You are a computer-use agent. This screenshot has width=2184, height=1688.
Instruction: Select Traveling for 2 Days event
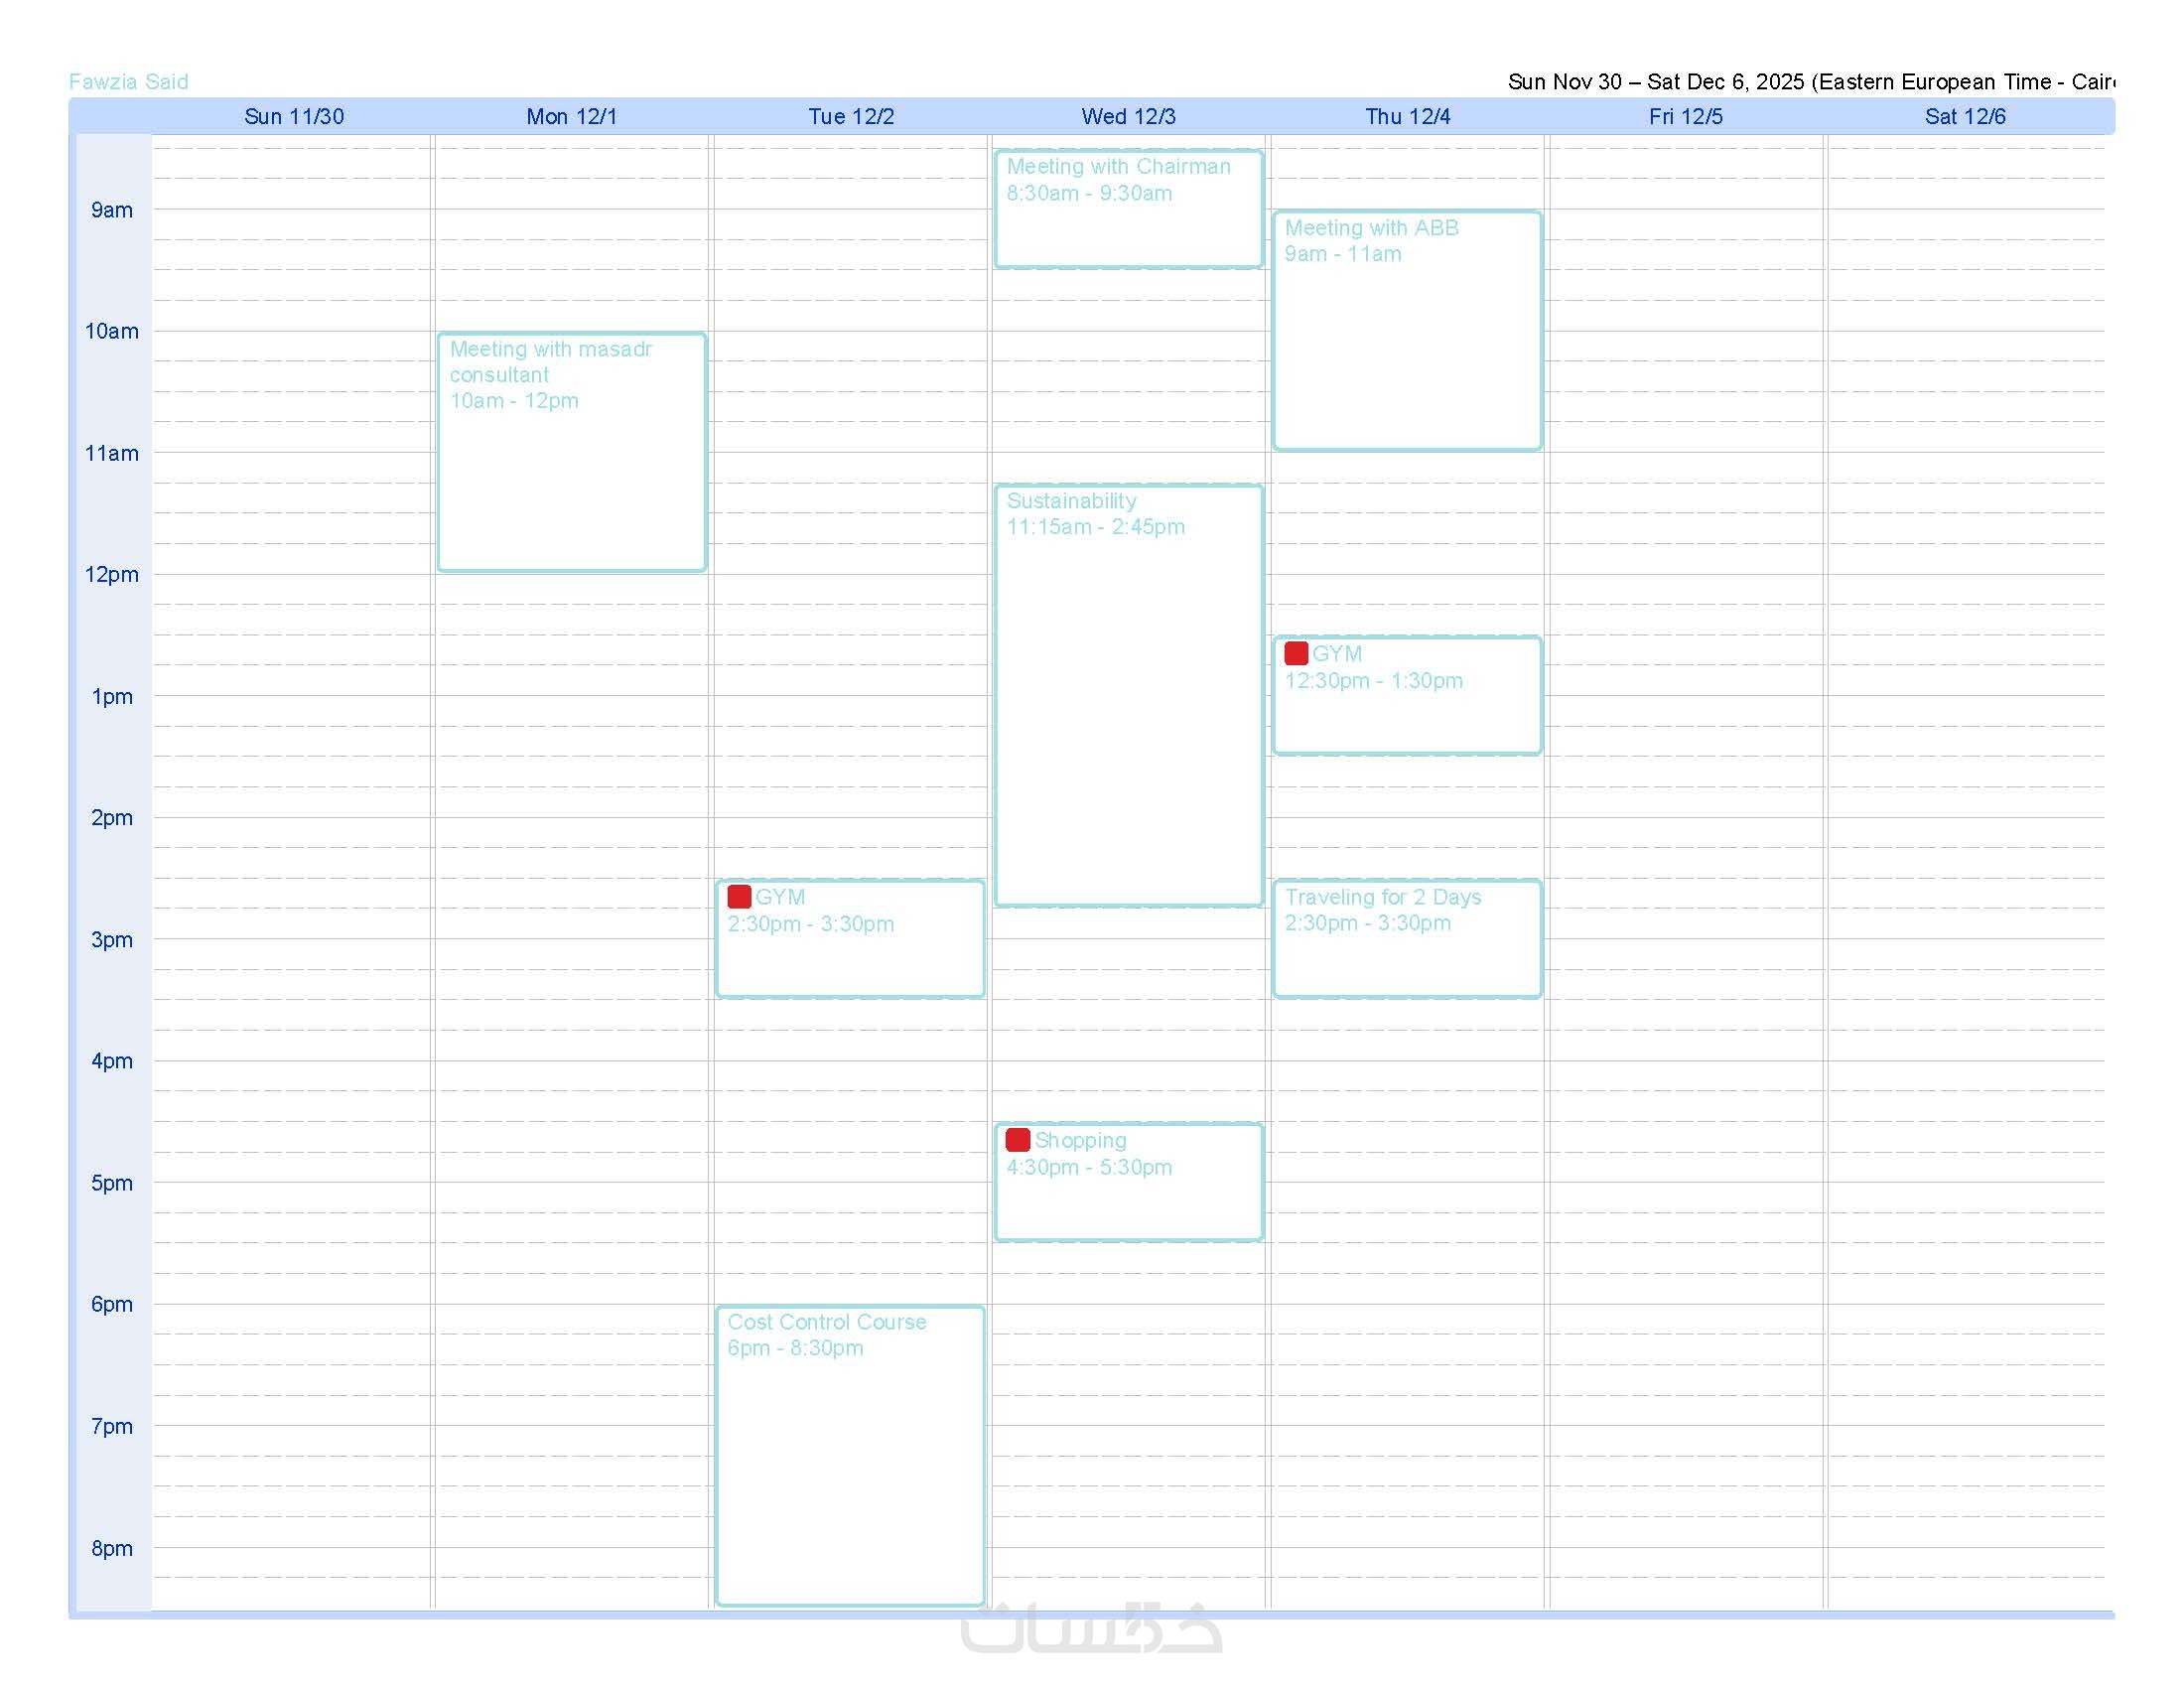click(x=1406, y=938)
